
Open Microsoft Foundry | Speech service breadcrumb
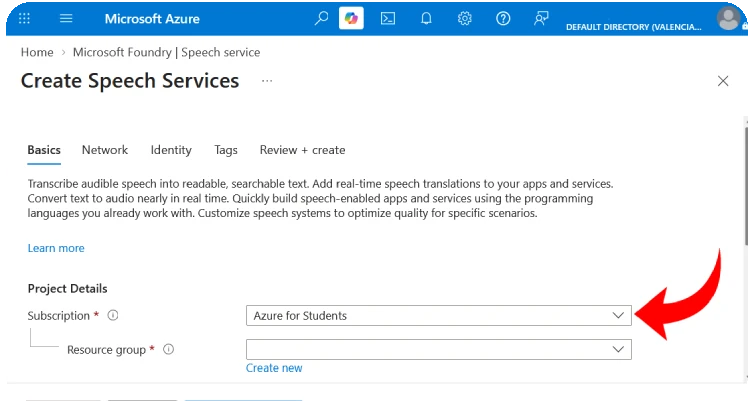click(x=166, y=52)
